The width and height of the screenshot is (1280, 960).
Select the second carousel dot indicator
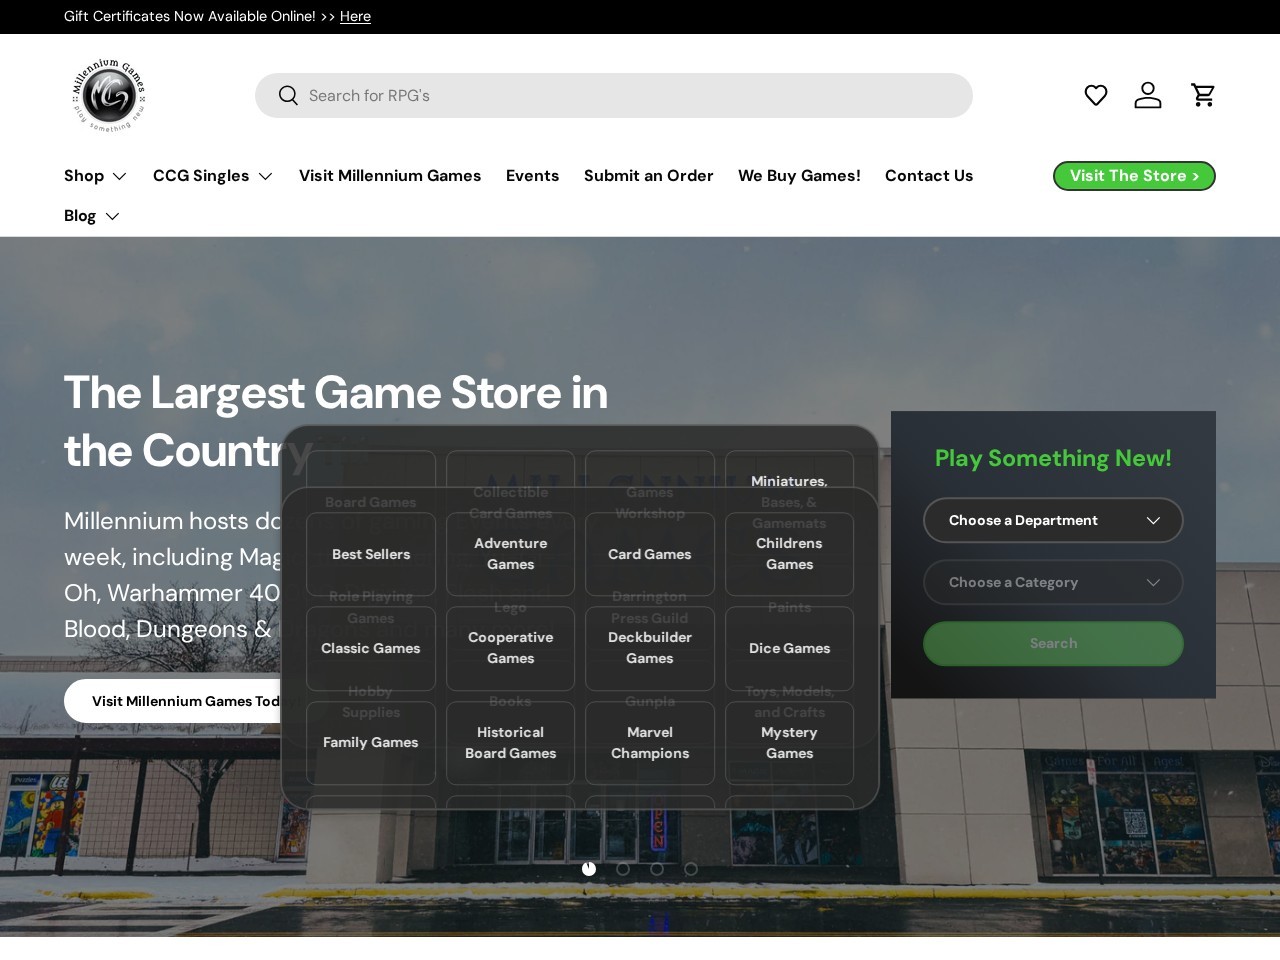(x=623, y=869)
